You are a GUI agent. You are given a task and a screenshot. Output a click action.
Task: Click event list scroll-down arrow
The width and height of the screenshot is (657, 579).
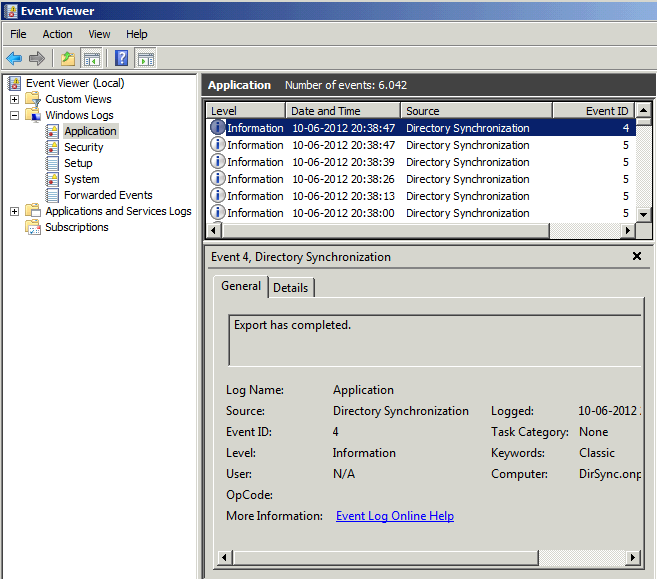[x=644, y=215]
